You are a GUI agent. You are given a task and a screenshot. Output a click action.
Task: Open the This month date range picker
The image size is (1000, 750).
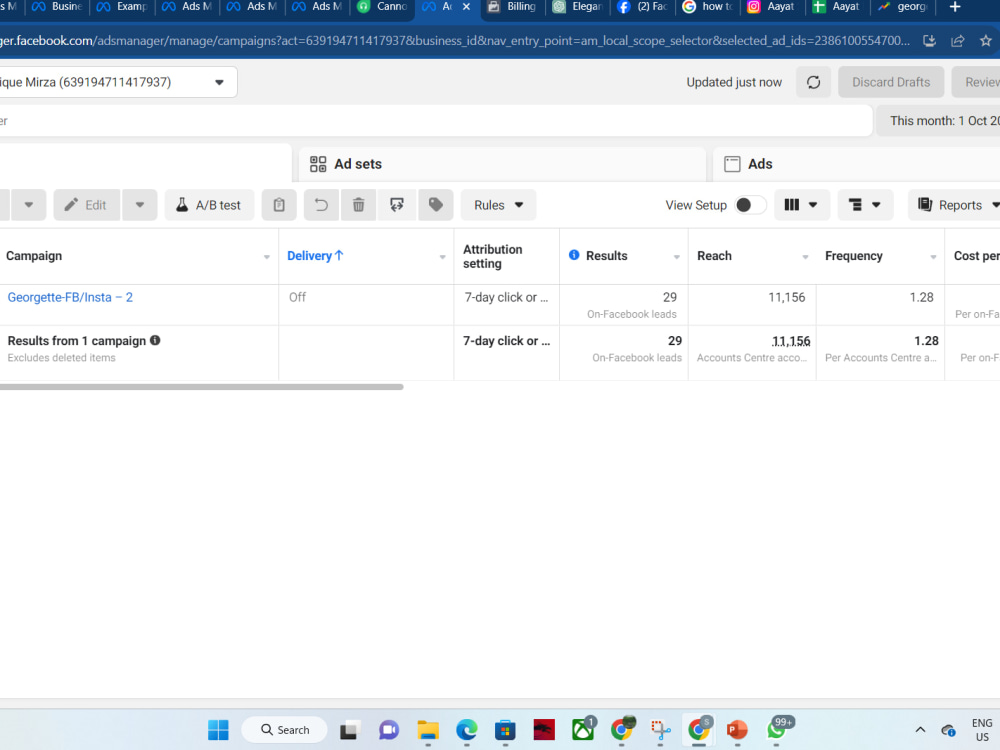tap(938, 121)
